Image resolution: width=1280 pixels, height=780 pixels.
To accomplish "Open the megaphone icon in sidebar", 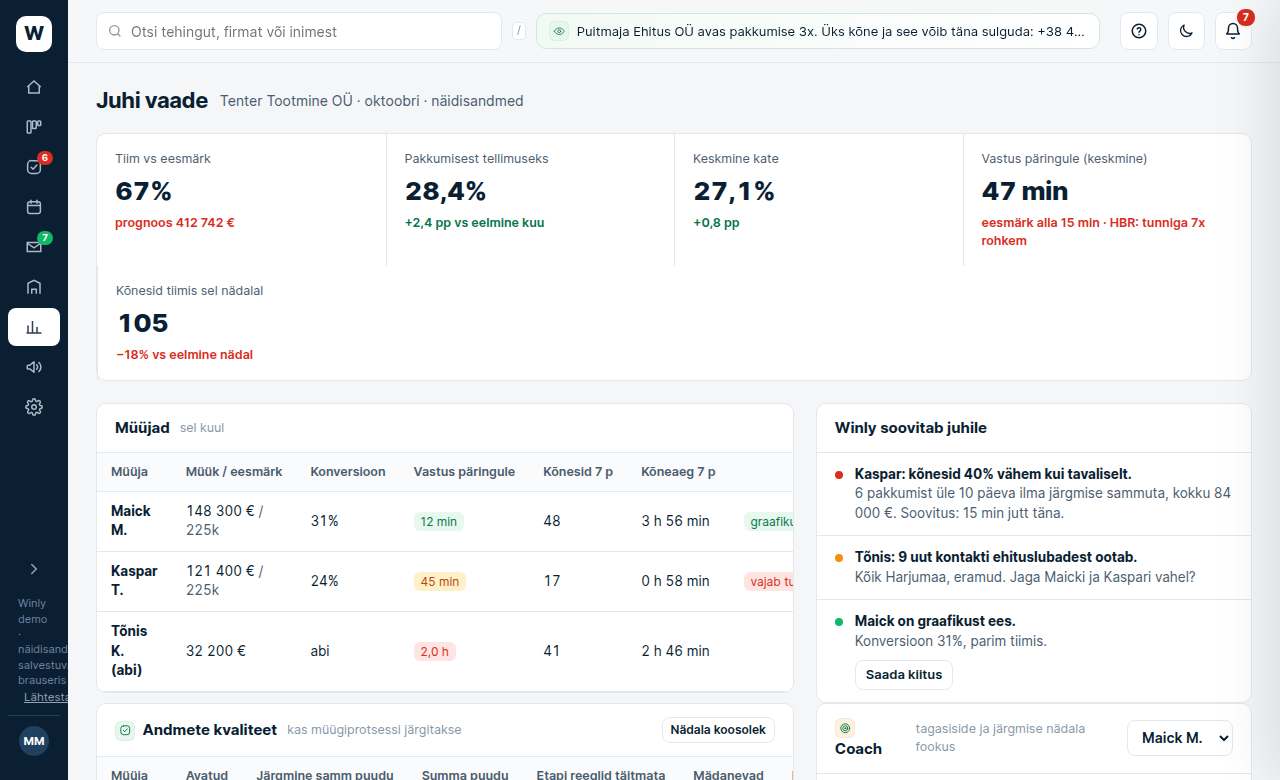I will tap(34, 367).
